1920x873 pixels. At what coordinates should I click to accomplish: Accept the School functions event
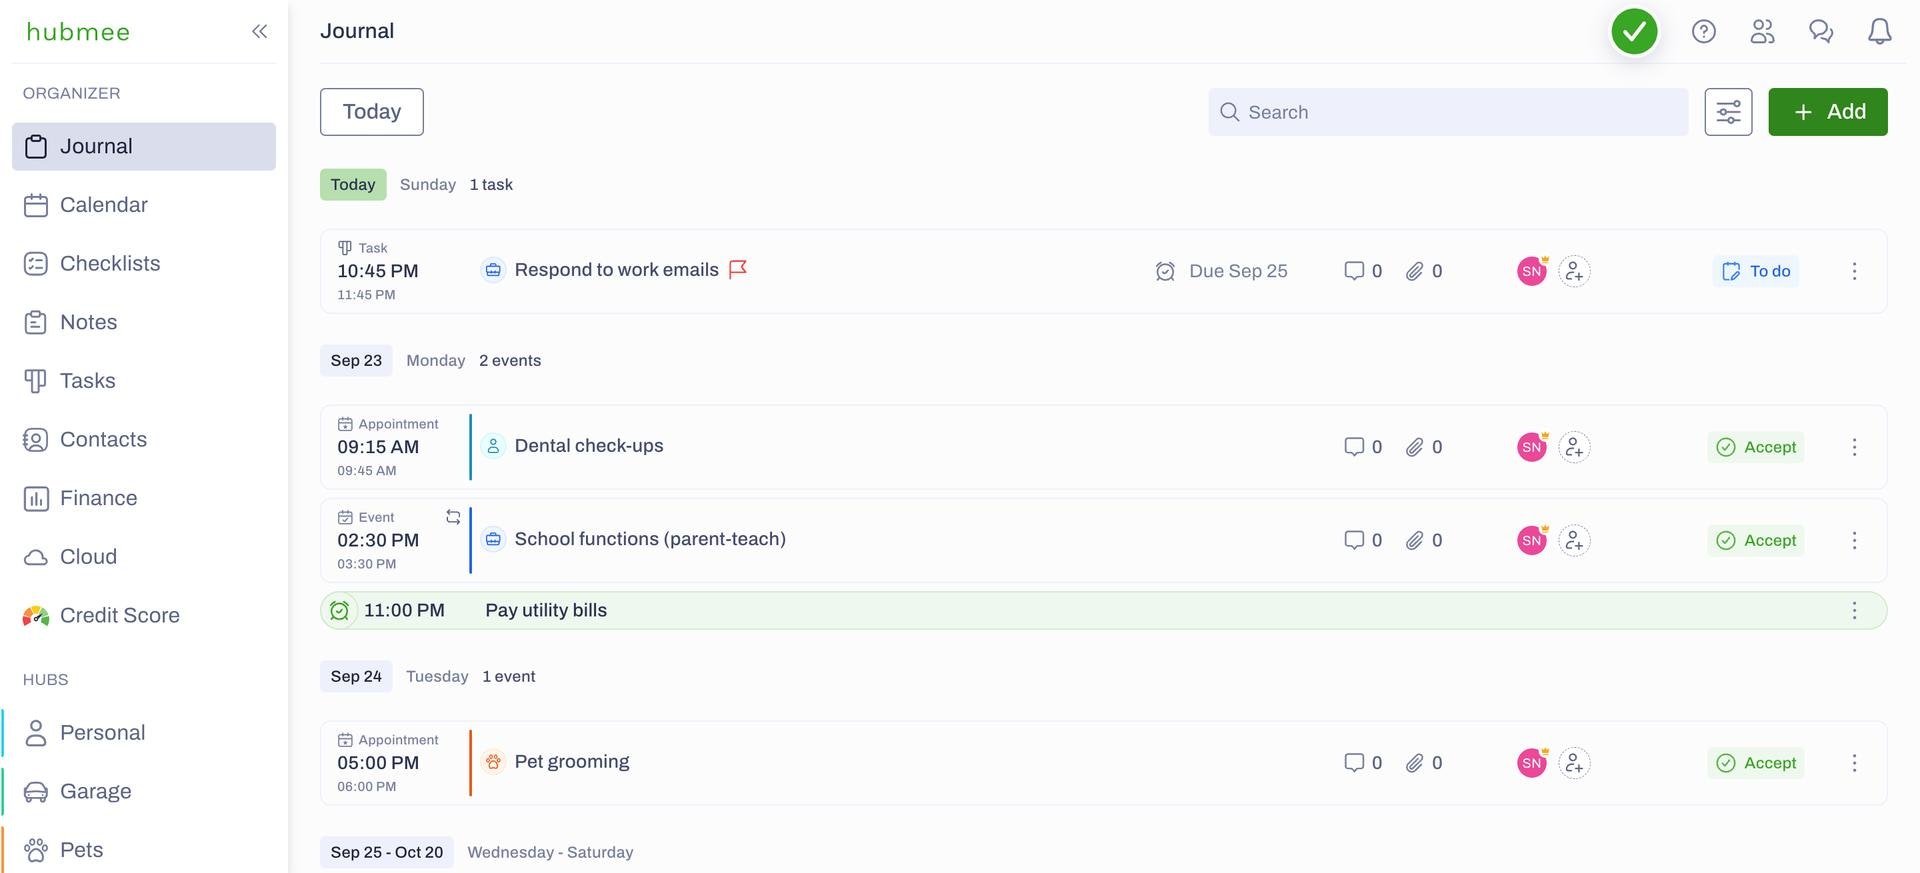click(1756, 540)
